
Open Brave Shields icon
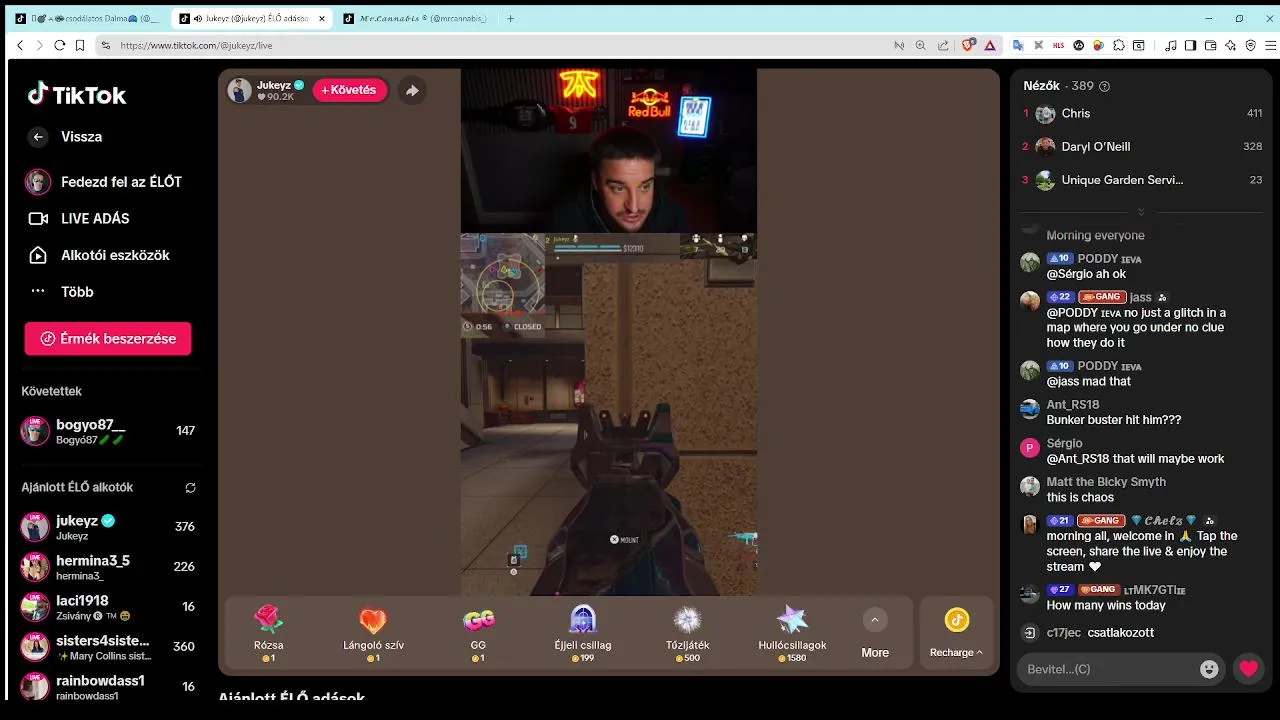pos(968,45)
